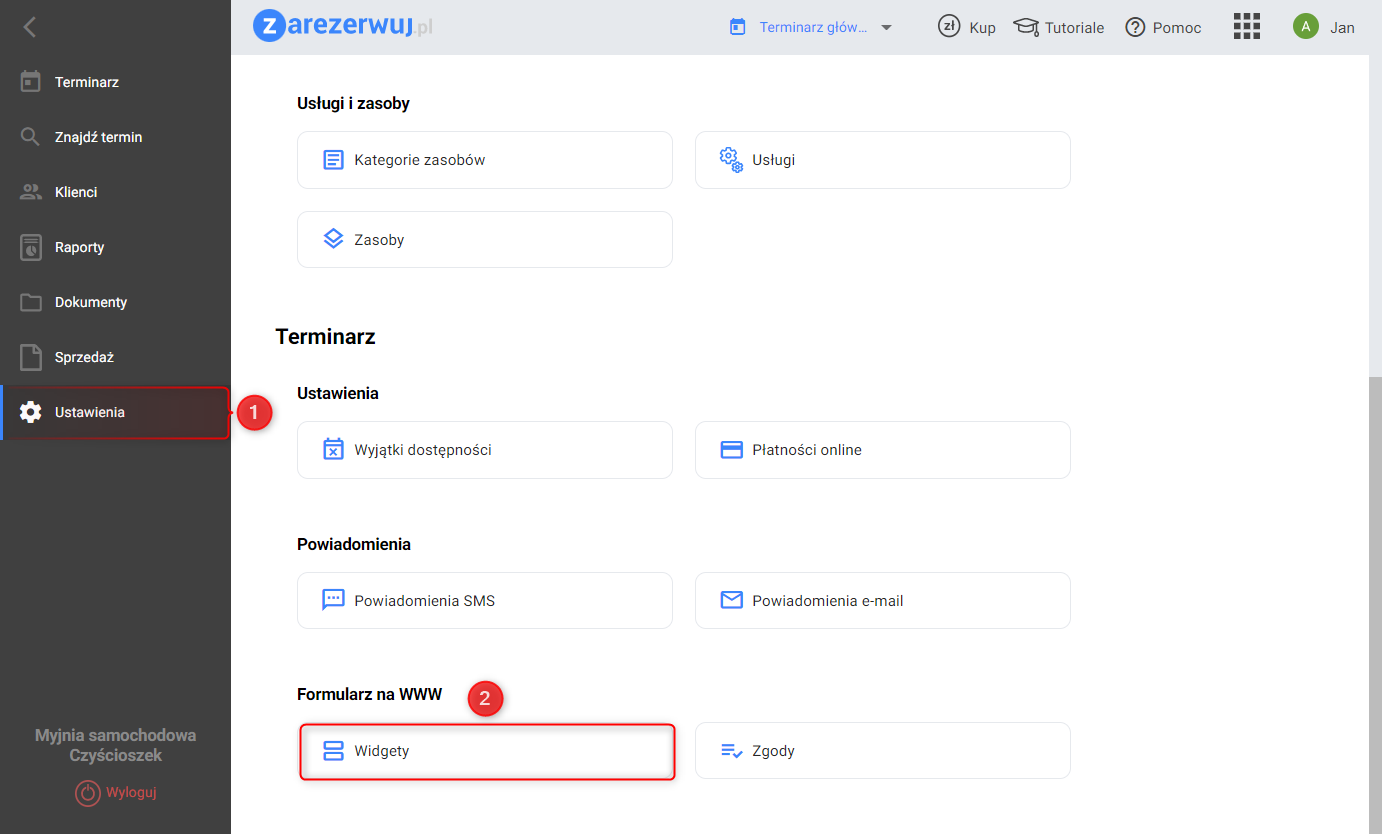This screenshot has width=1382, height=834.
Task: Collapse the sidebar with the back chevron
Action: (x=30, y=27)
